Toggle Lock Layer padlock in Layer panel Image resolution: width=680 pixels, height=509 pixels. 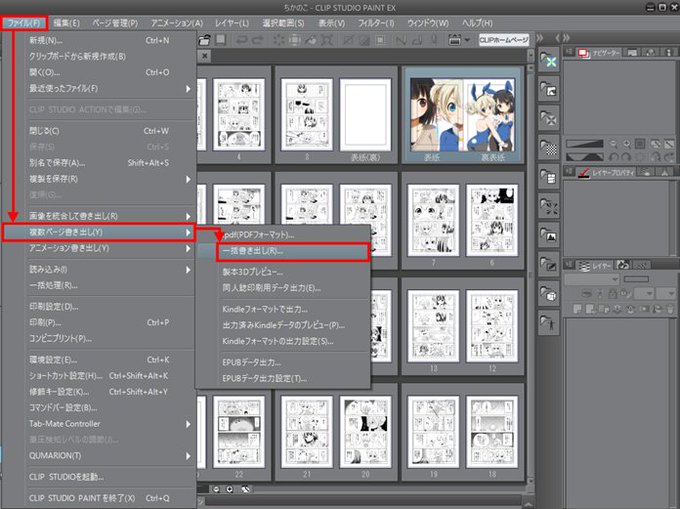[612, 294]
